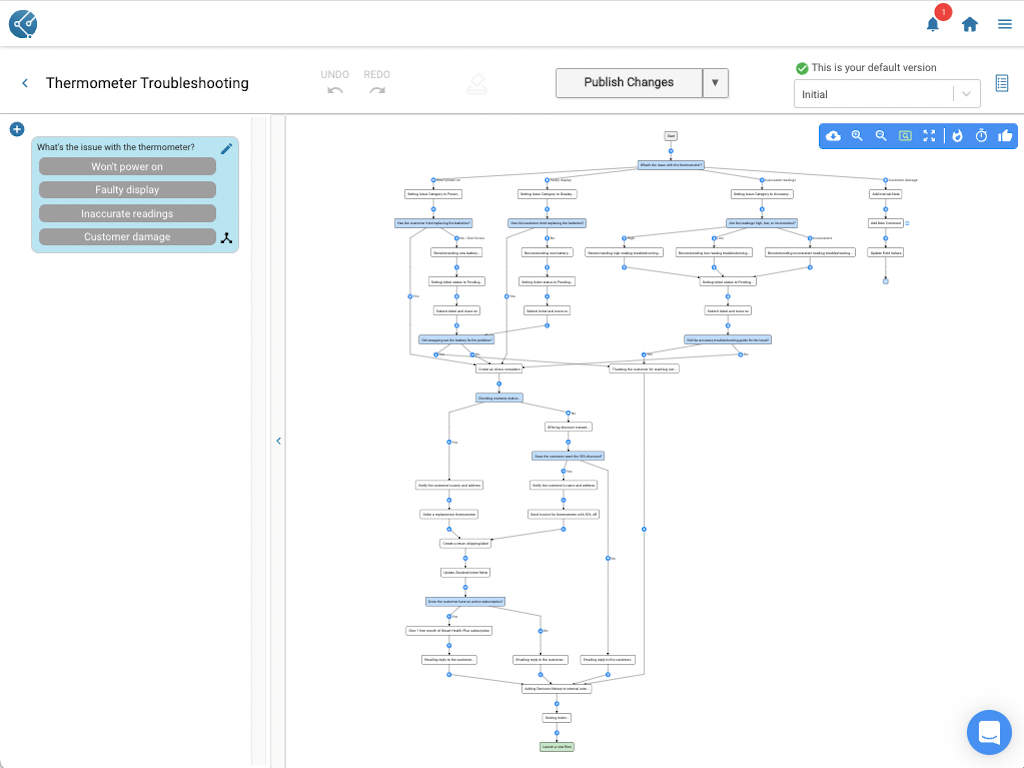
Task: Collapse the left panel with the chevron
Action: [278, 441]
